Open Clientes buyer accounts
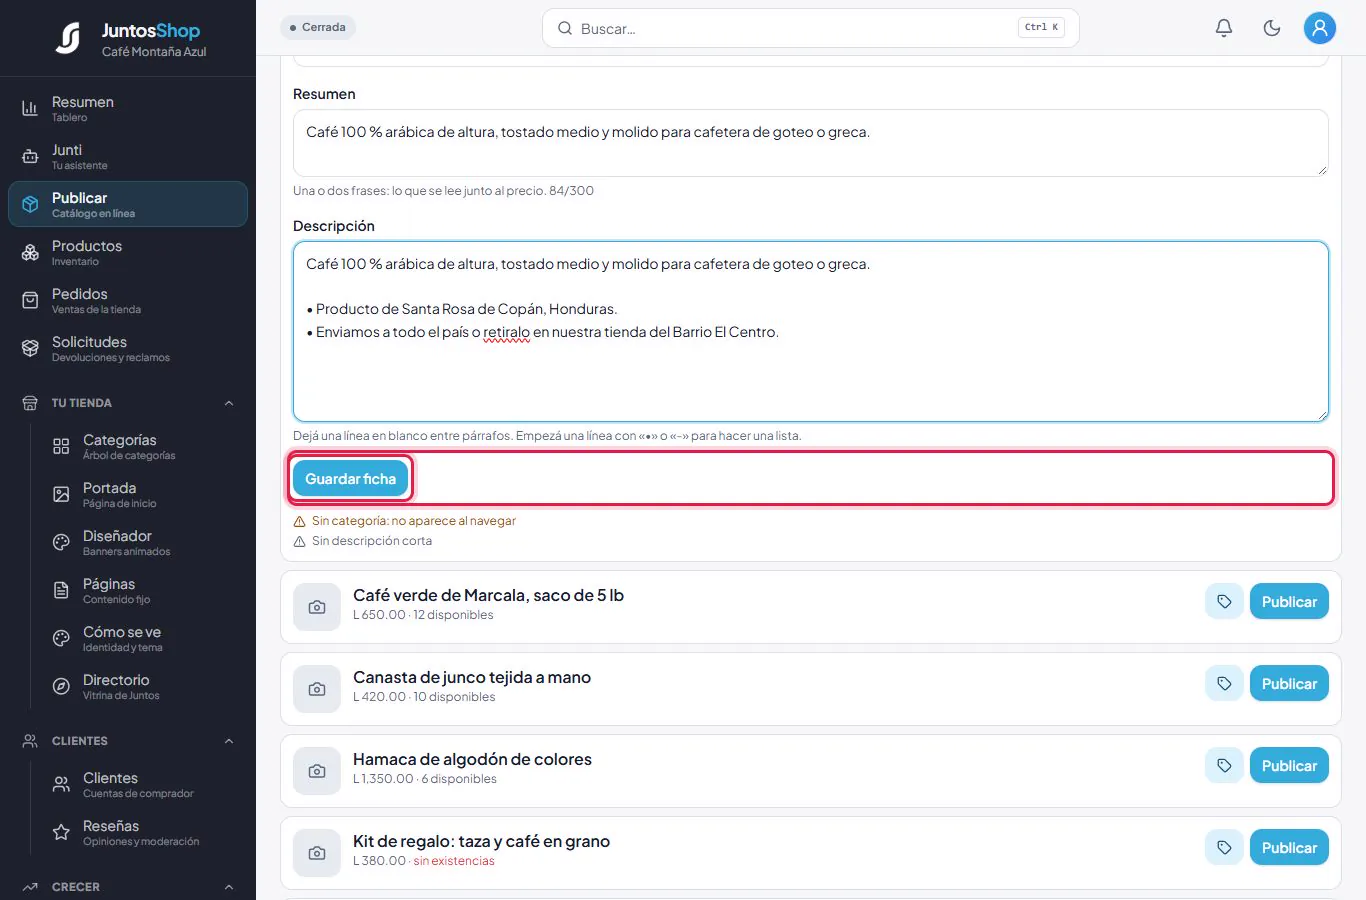1366x900 pixels. point(143,784)
